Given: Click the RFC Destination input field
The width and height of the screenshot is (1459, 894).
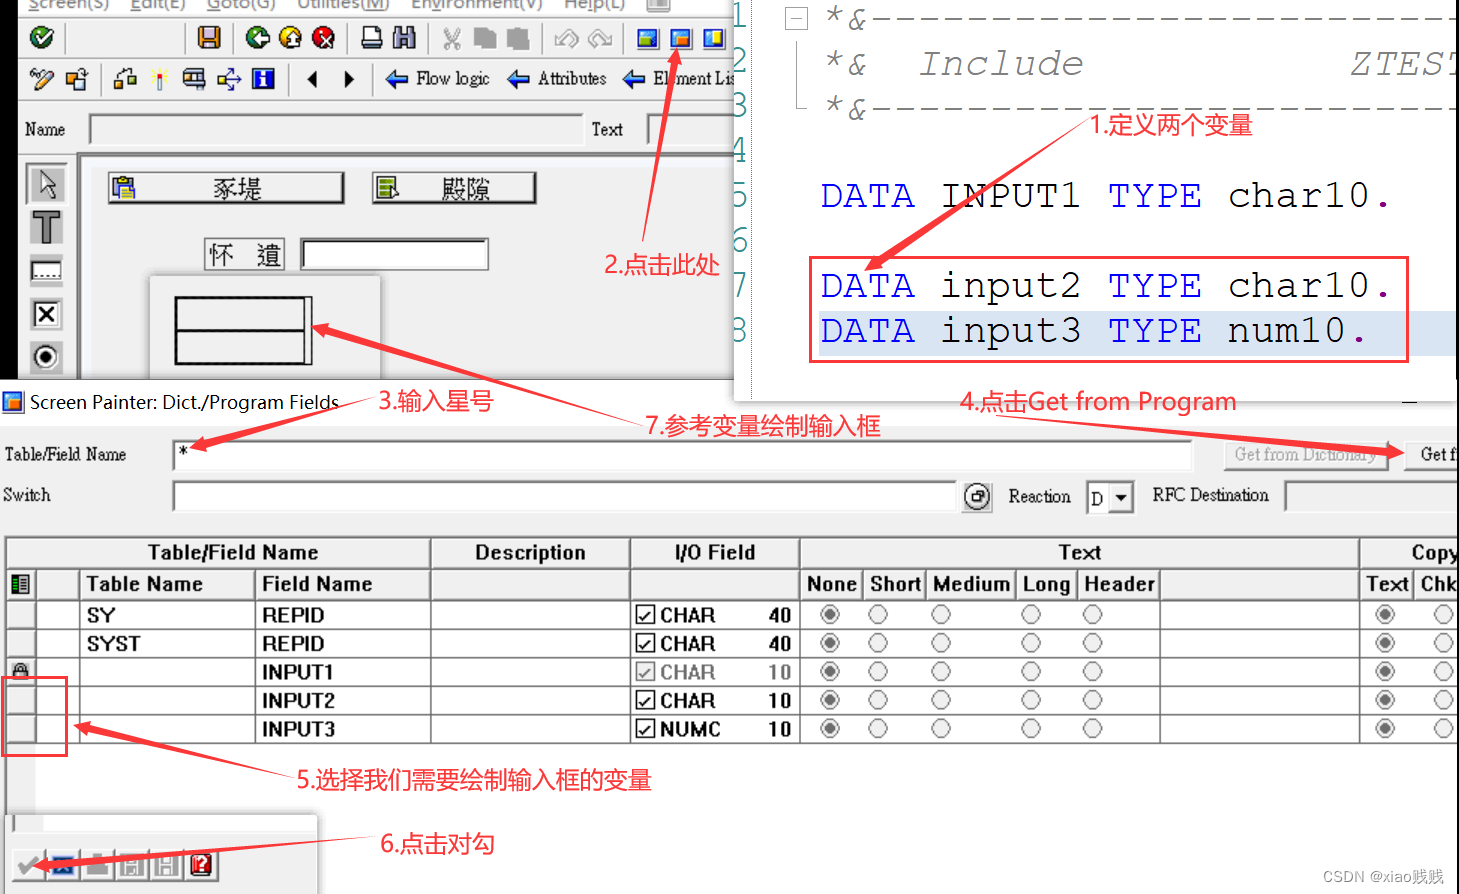Looking at the screenshot, I should [1371, 497].
